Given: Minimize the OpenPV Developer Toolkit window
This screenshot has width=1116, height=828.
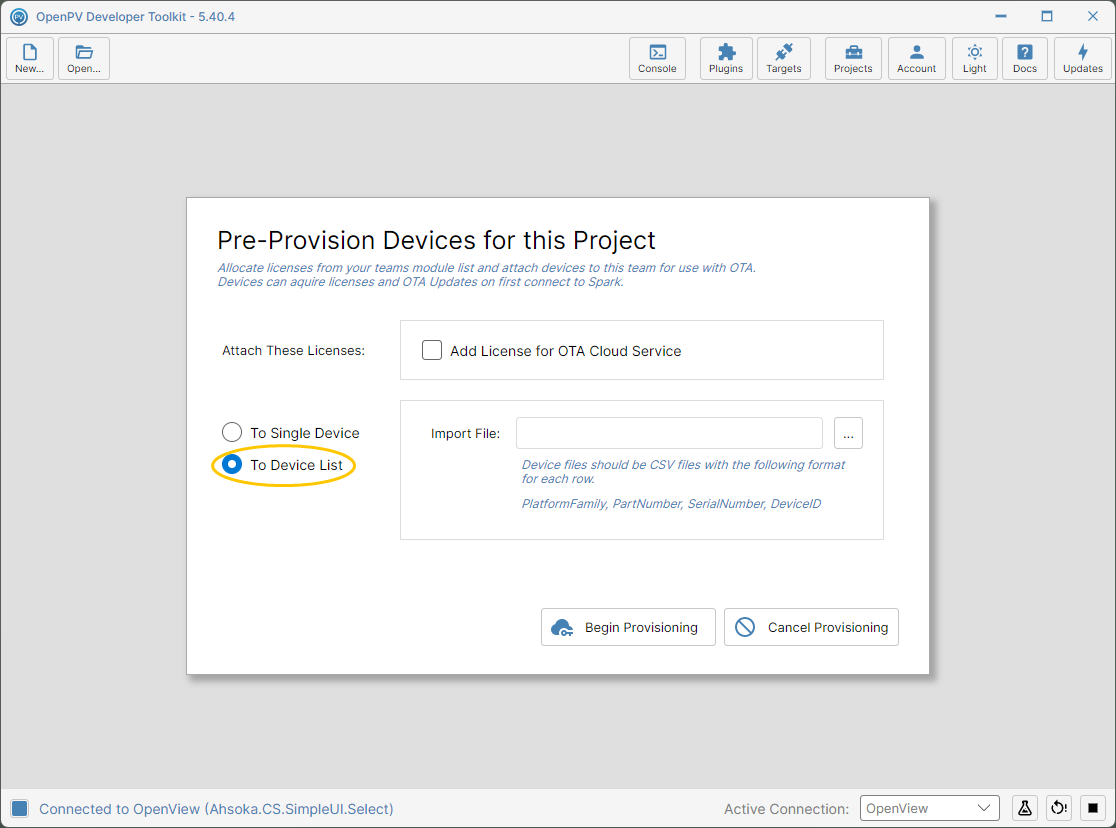Looking at the screenshot, I should click(1001, 16).
